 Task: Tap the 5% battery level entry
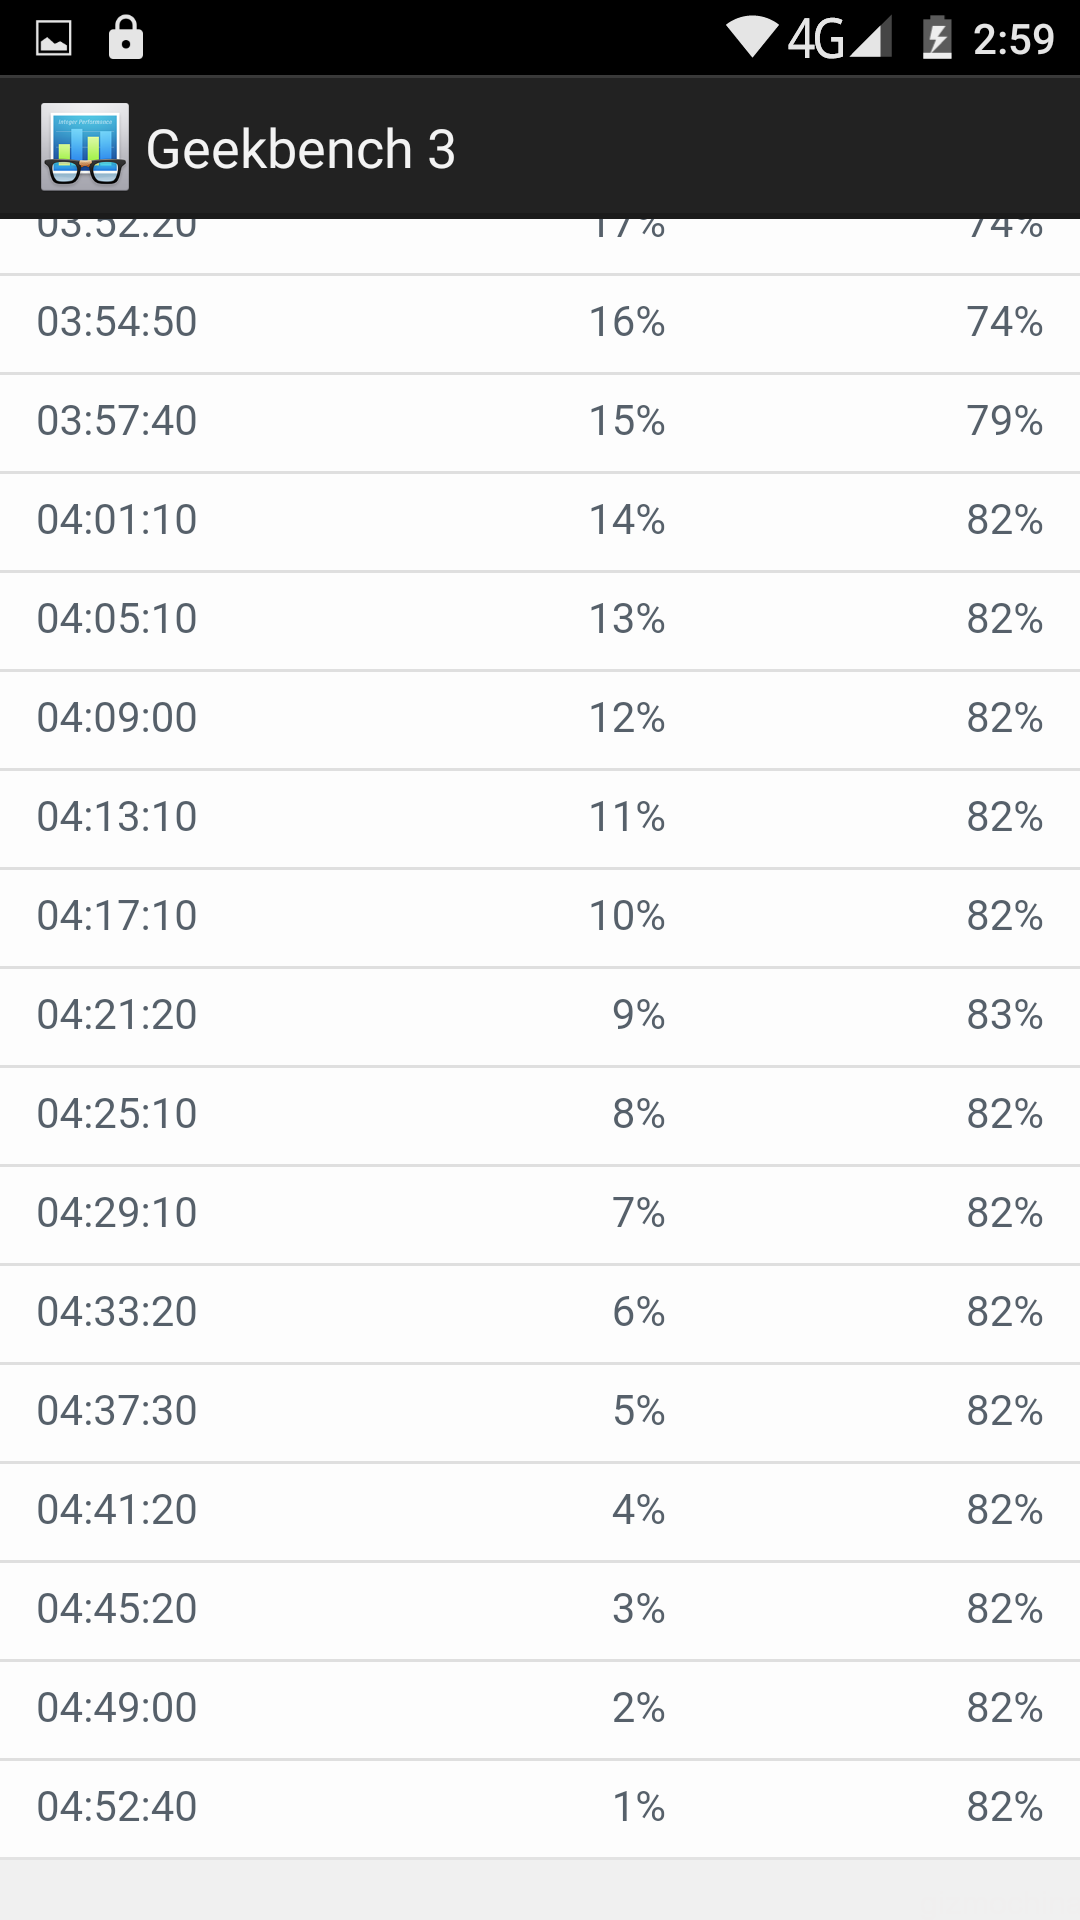tap(639, 1411)
